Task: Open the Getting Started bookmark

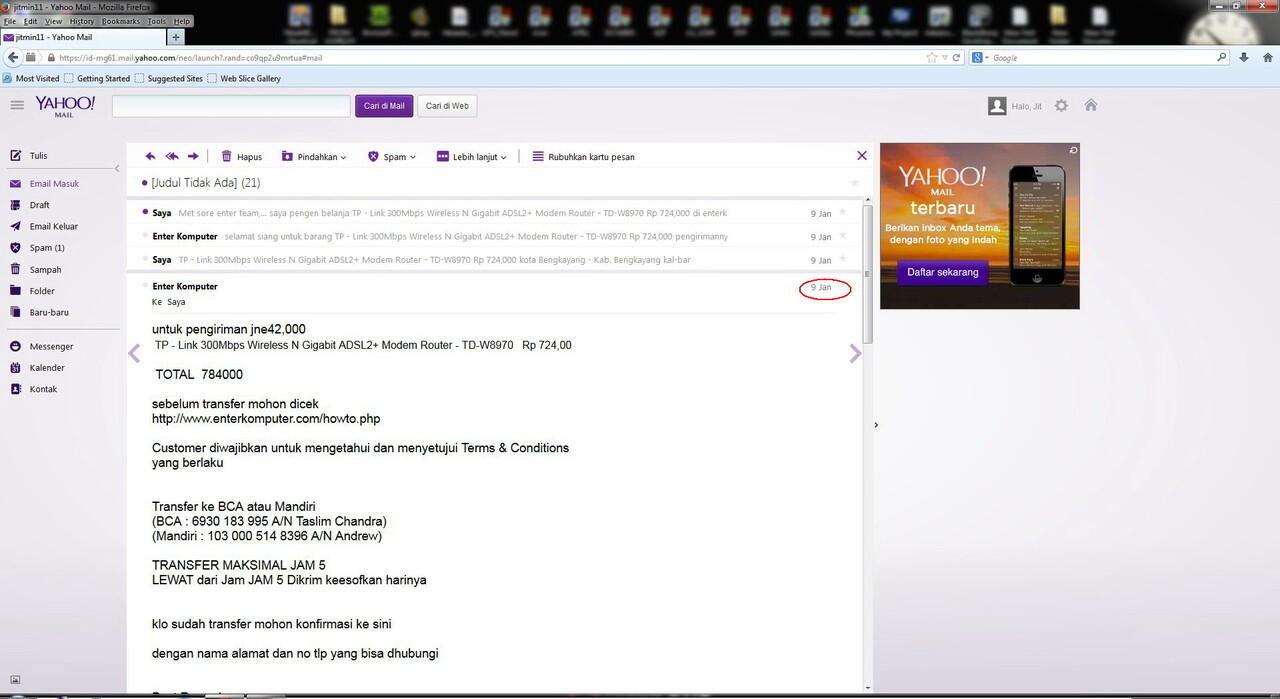Action: (x=97, y=78)
